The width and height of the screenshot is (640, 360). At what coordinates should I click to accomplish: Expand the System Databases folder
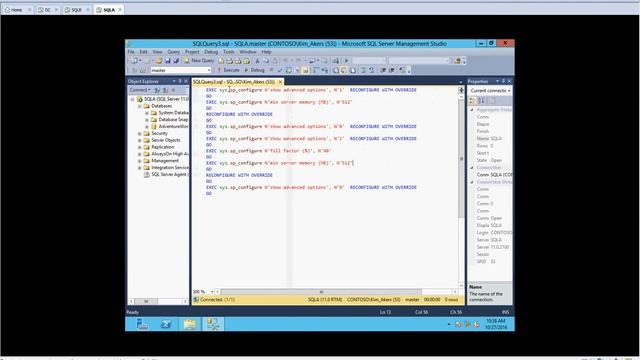[147, 113]
